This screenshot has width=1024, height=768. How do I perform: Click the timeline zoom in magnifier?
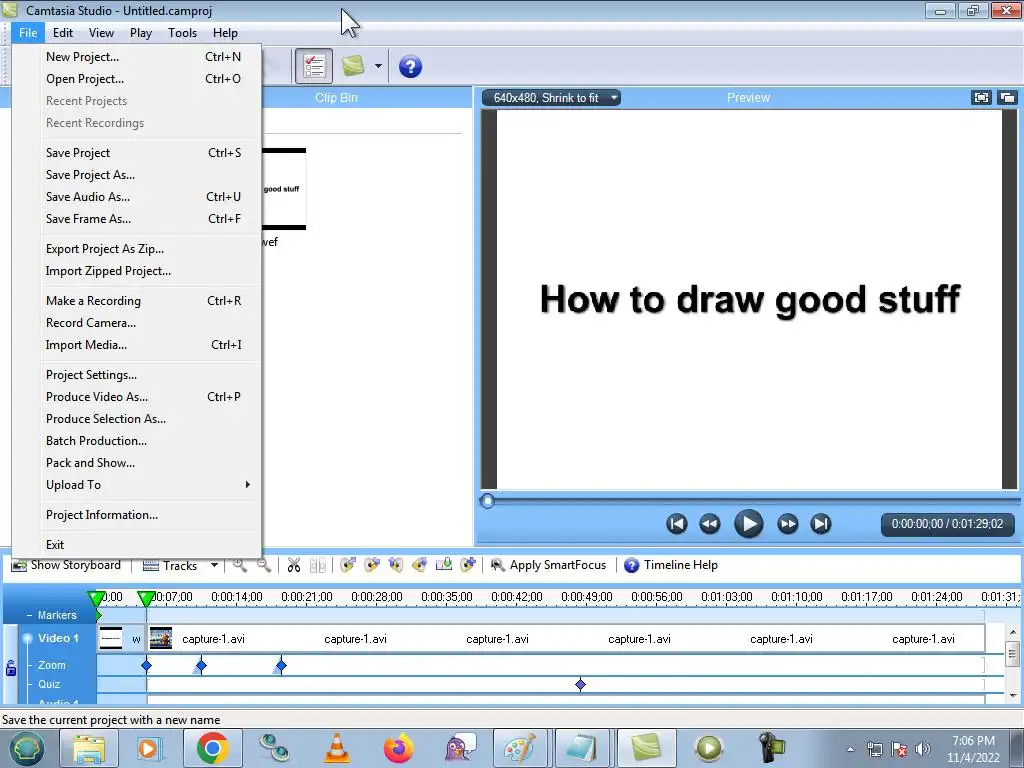(x=240, y=566)
